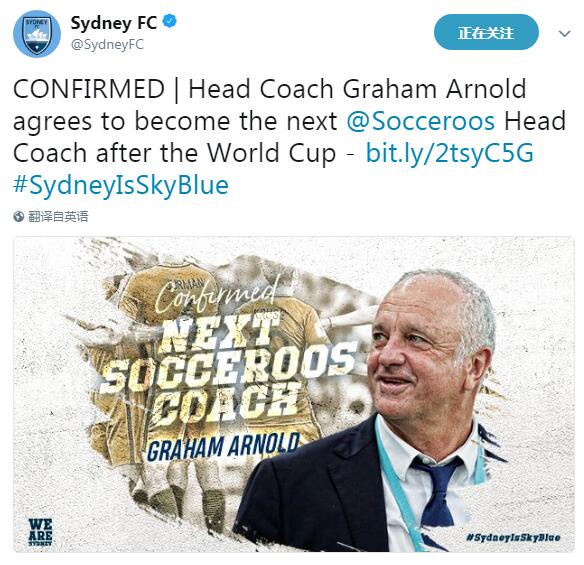Select 翻译自英语 translate text
This screenshot has height=565, width=584.
pyautogui.click(x=58, y=216)
